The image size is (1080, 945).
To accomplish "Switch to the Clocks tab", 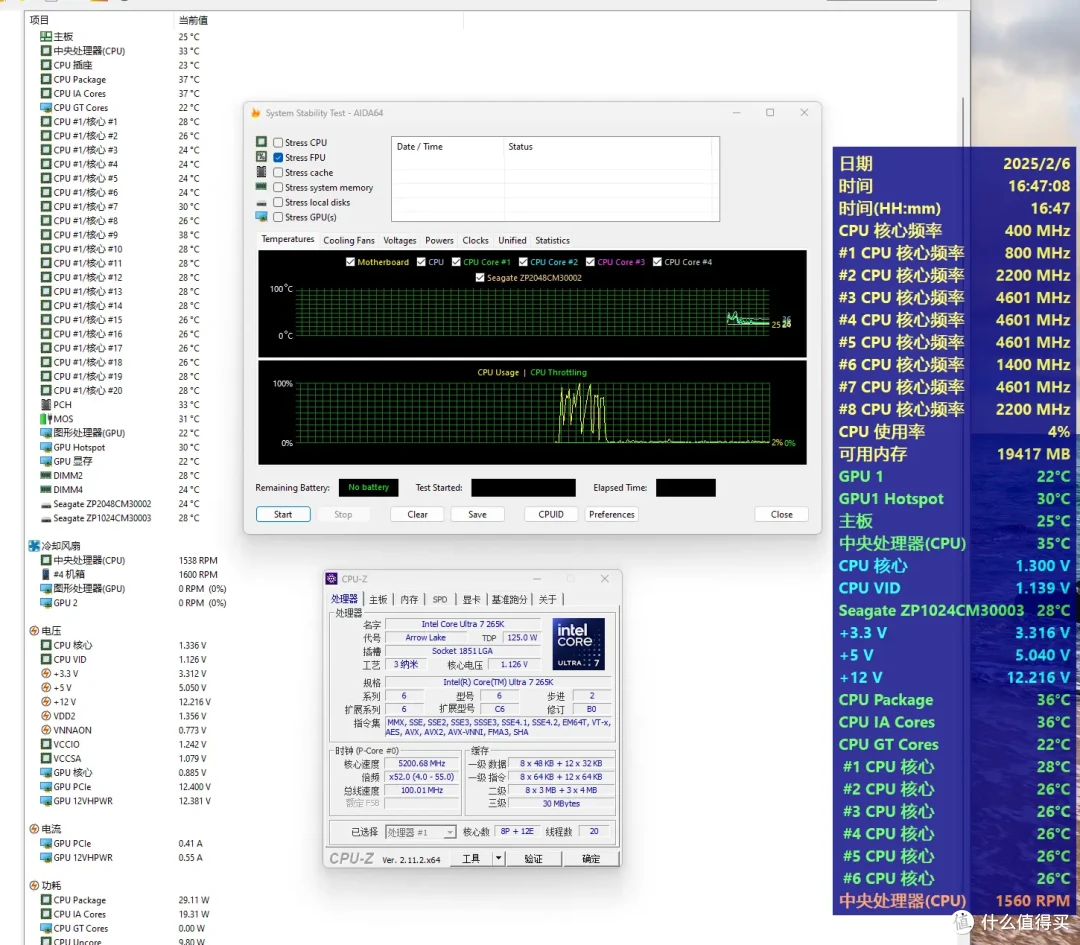I will (475, 240).
